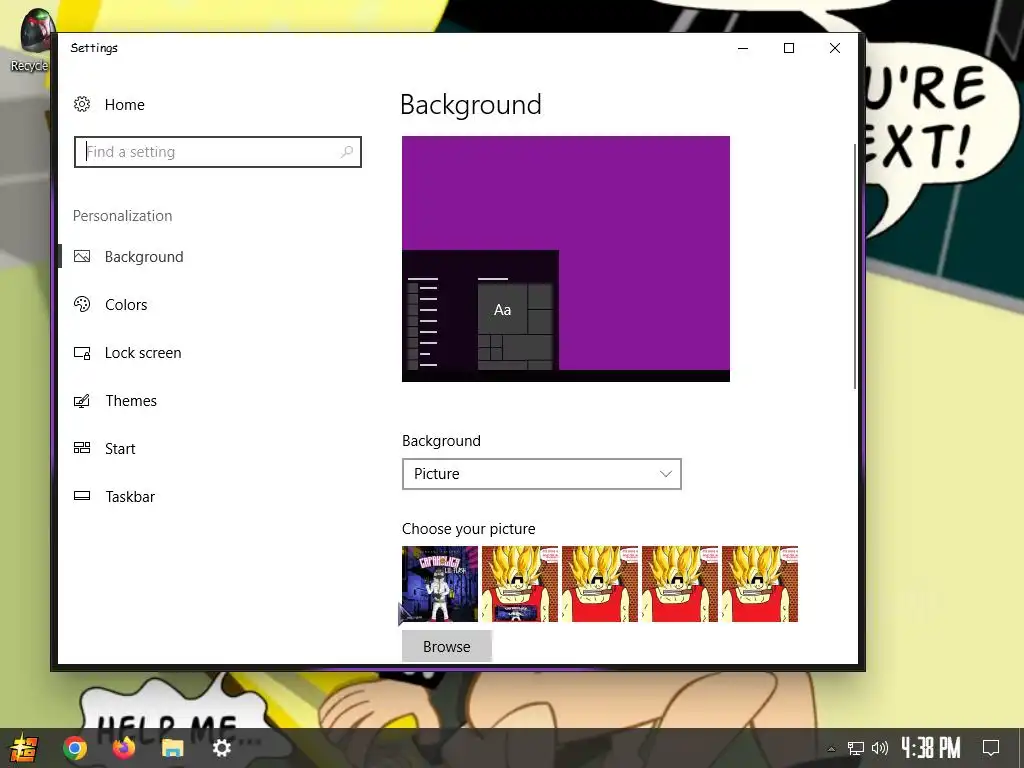Maximize the Settings window
Screen dimensions: 1024x768
[789, 48]
